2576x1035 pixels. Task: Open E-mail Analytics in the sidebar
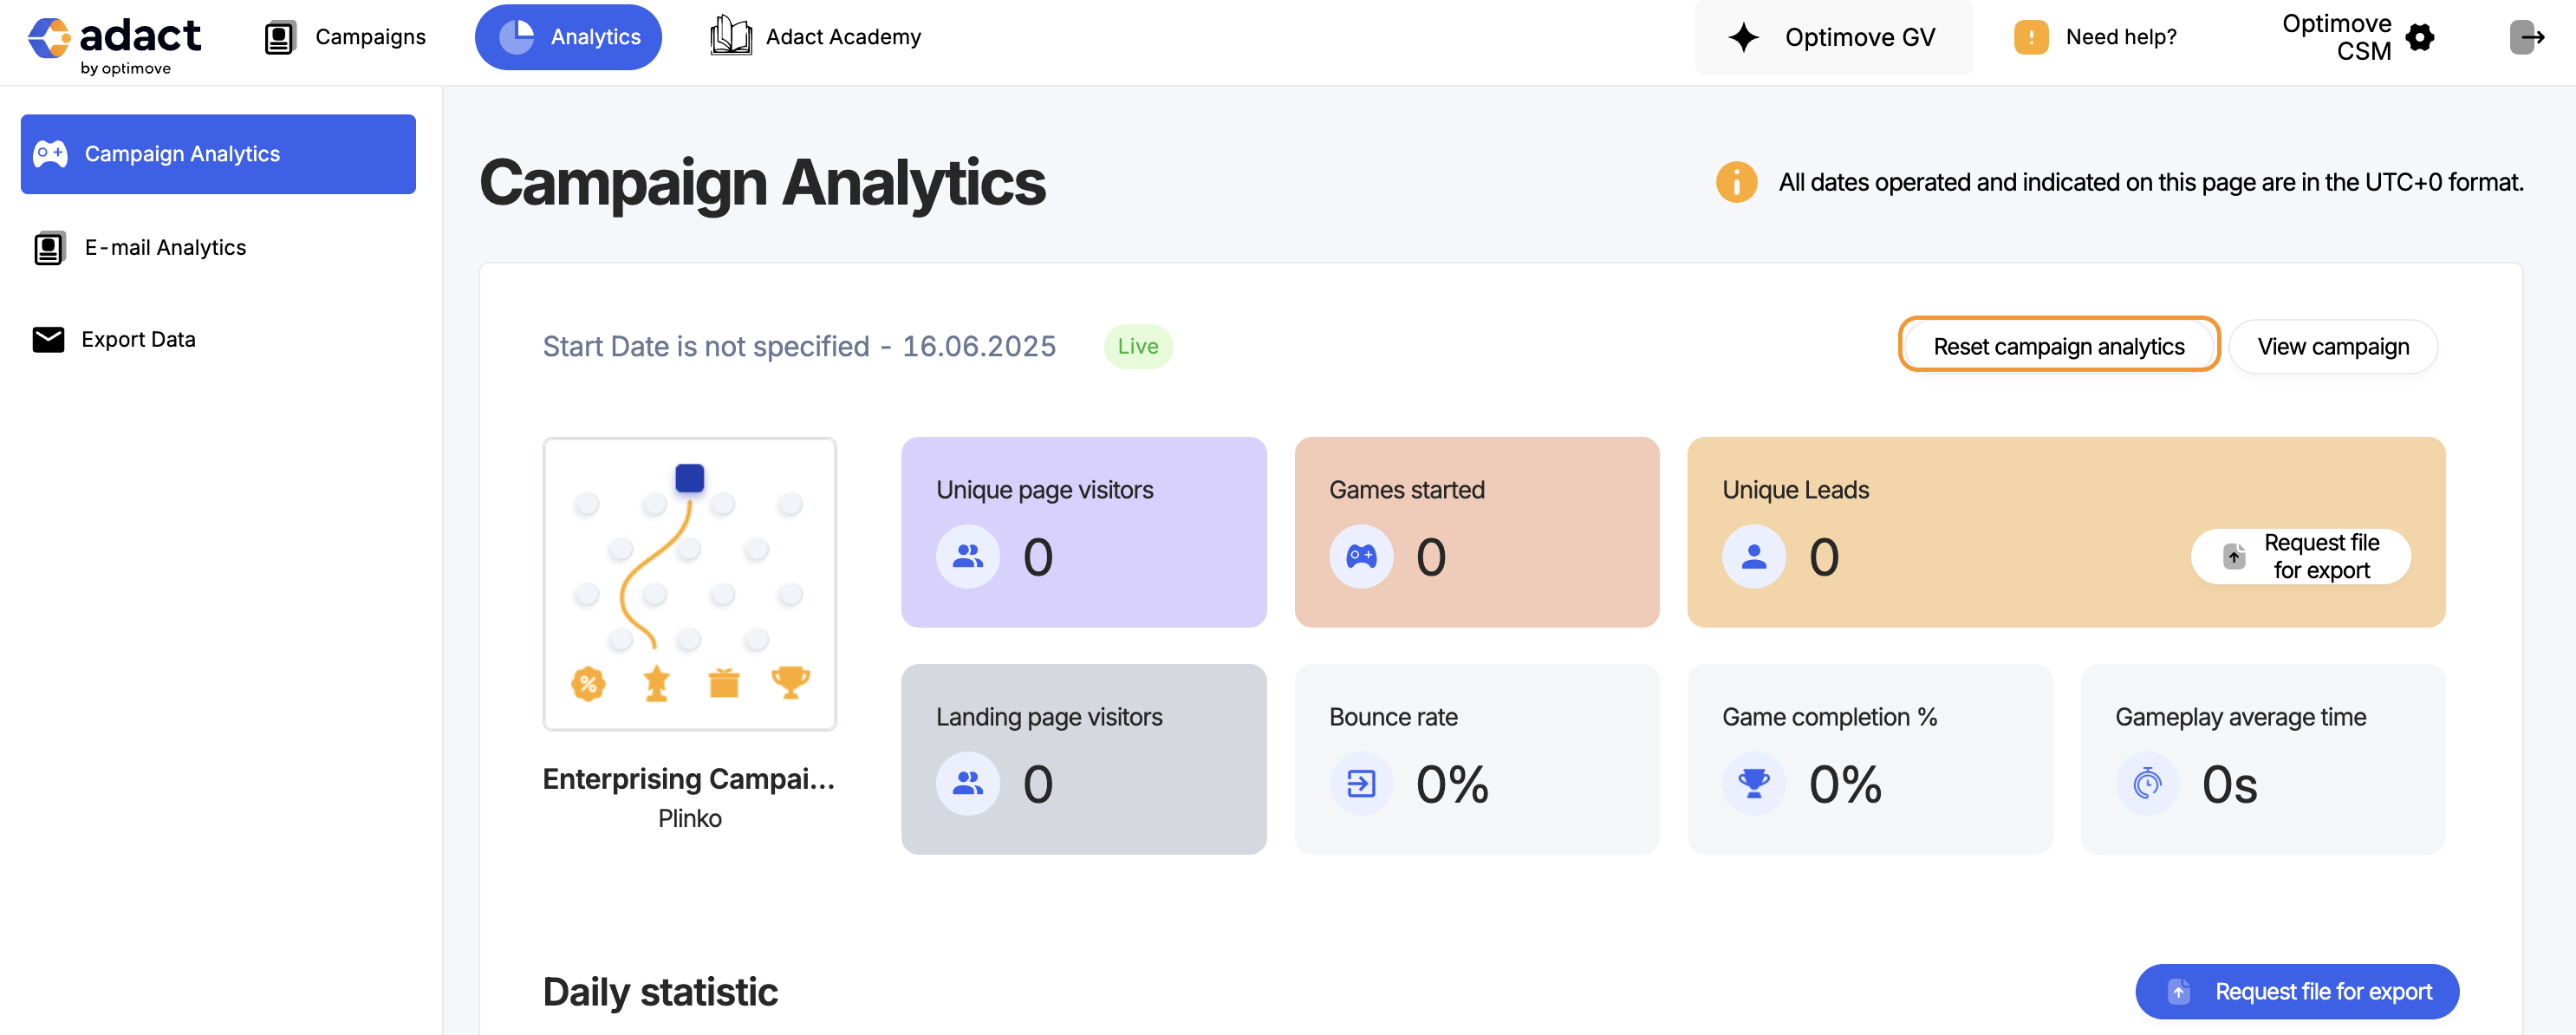pyautogui.click(x=218, y=247)
